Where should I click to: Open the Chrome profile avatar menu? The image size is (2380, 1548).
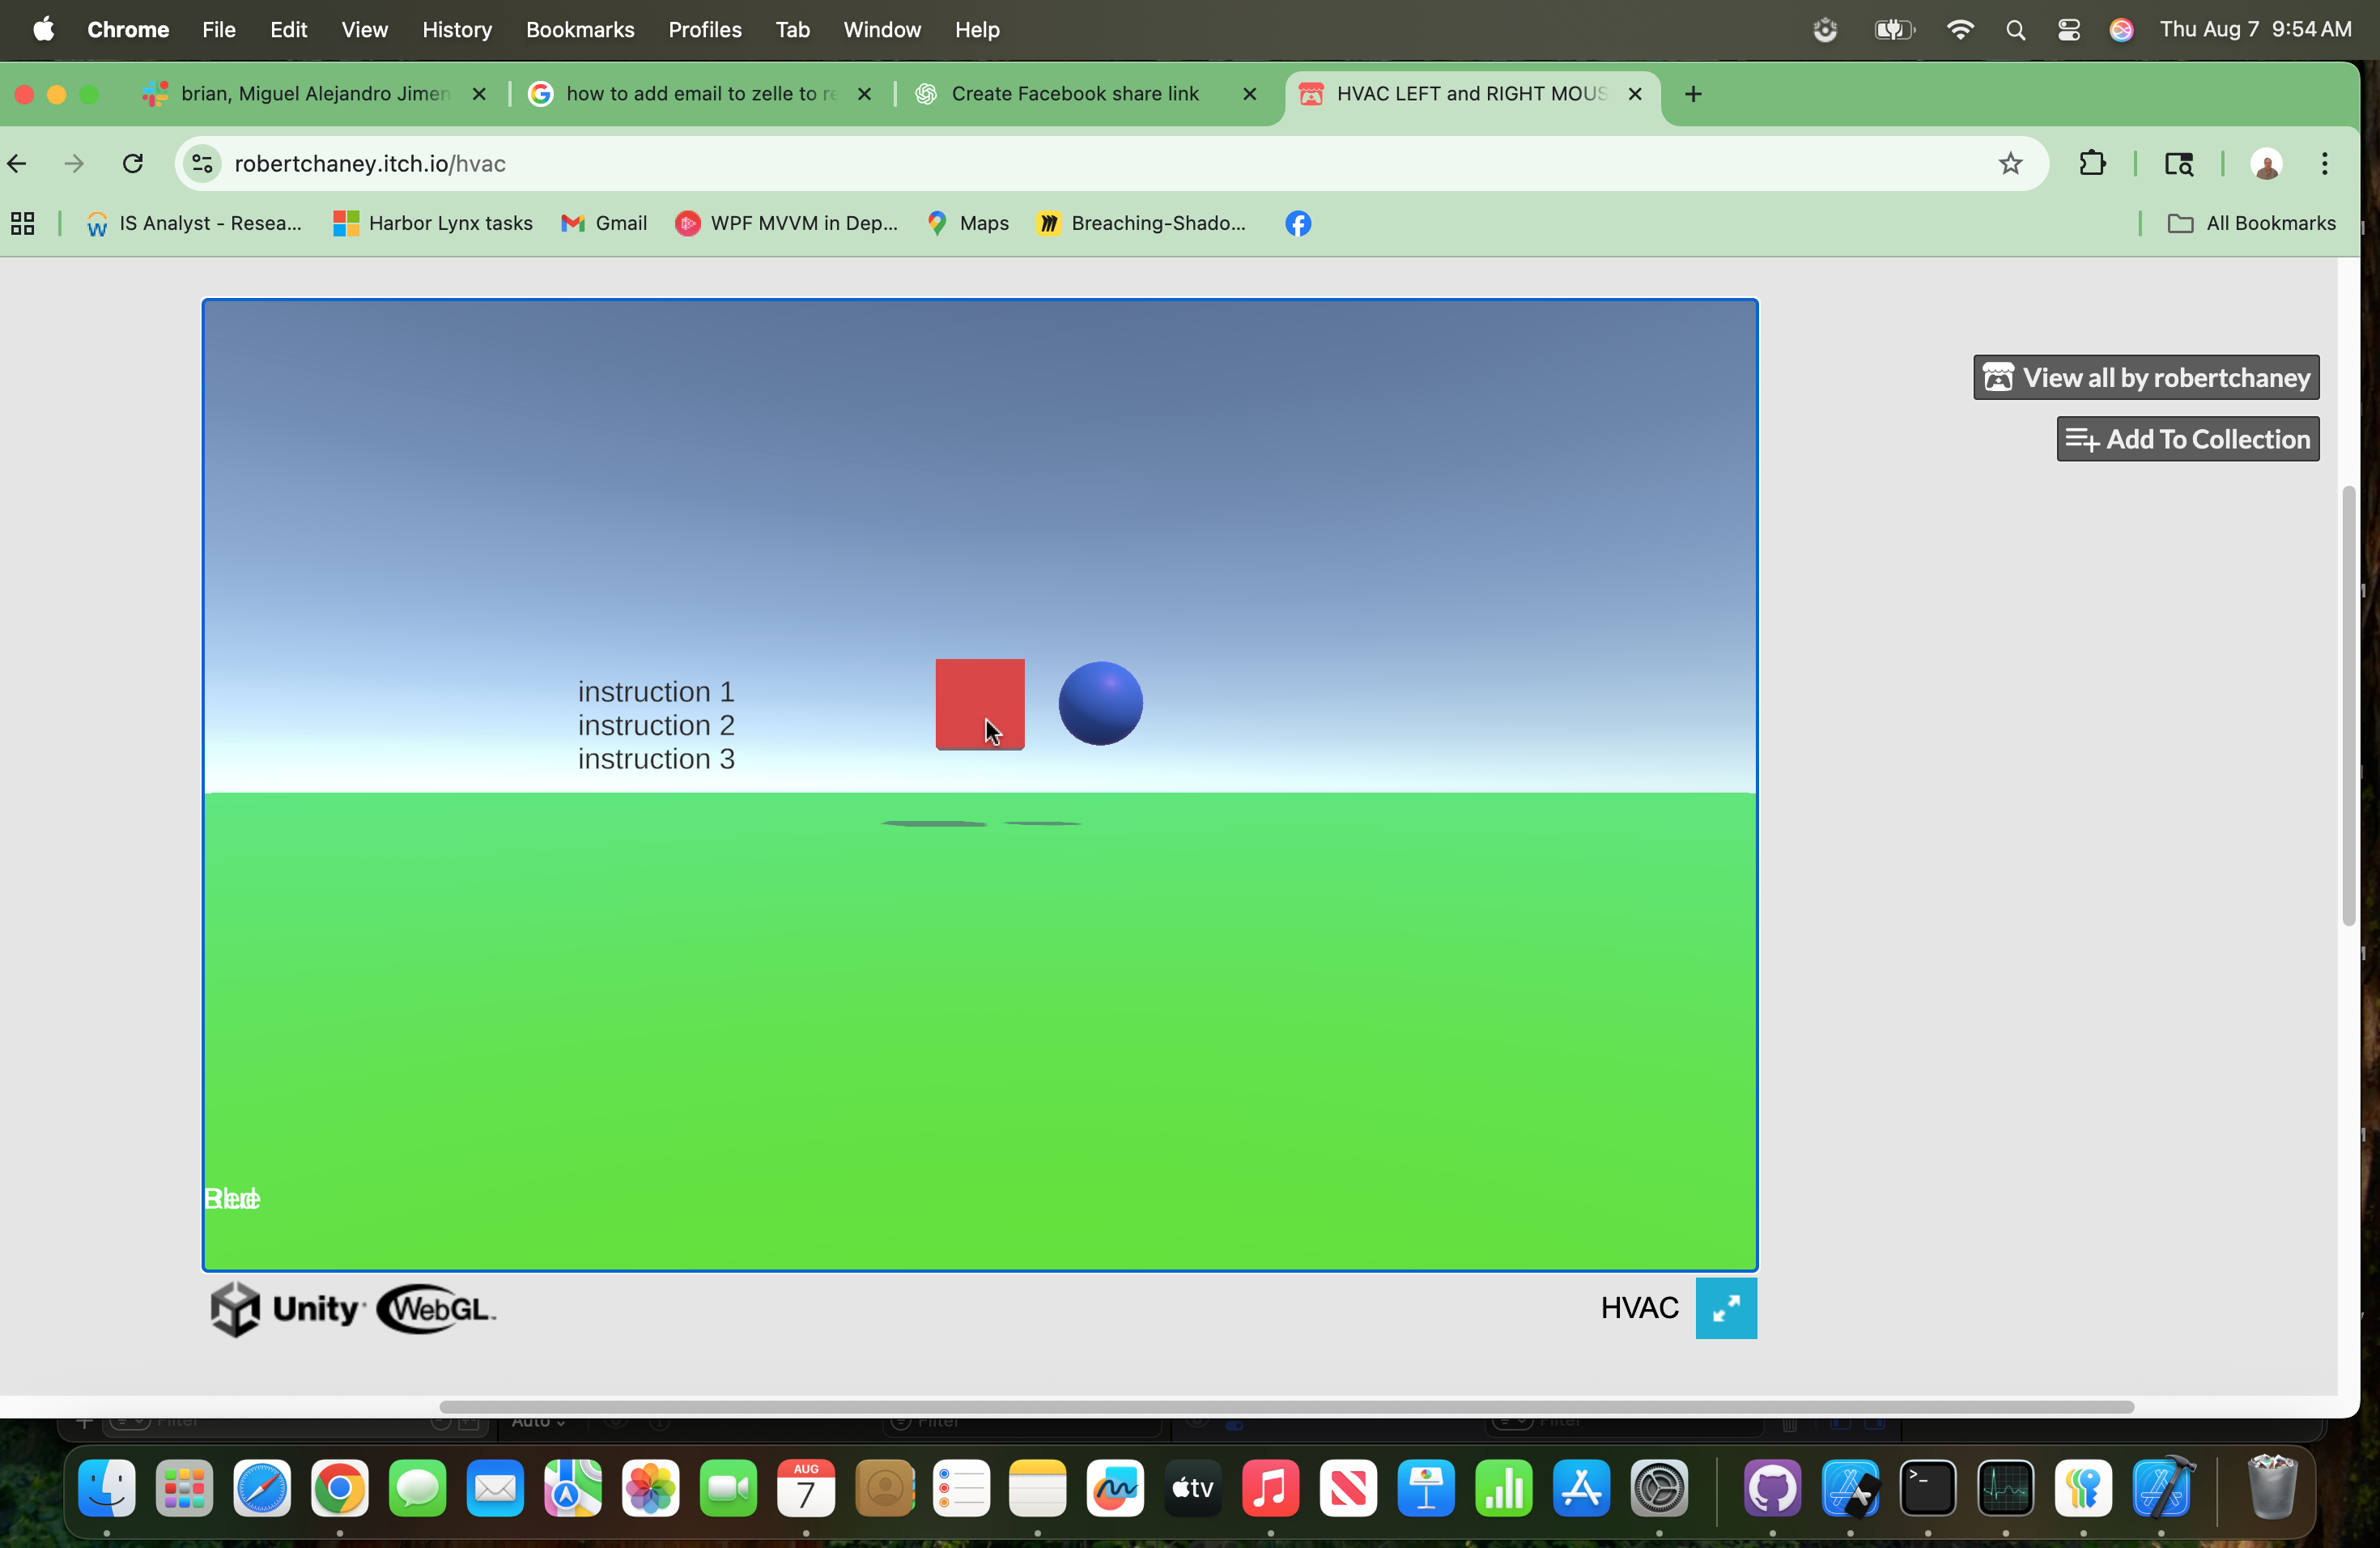2266,163
